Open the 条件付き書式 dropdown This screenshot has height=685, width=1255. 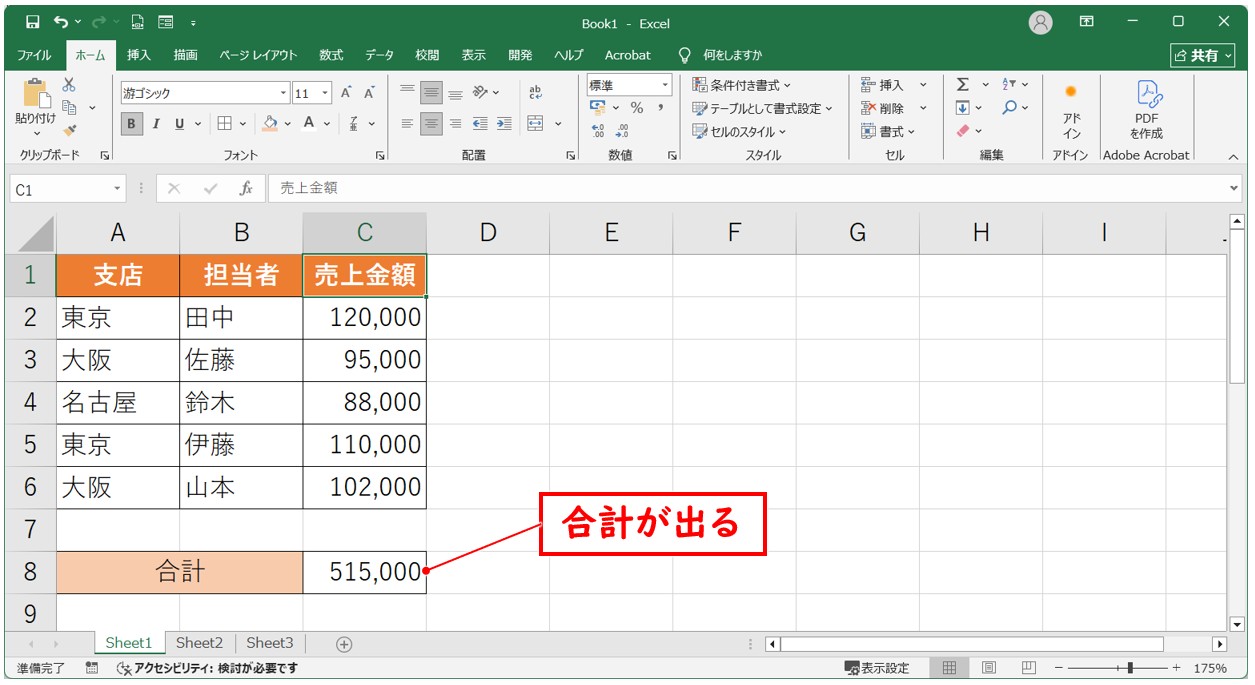tap(741, 85)
